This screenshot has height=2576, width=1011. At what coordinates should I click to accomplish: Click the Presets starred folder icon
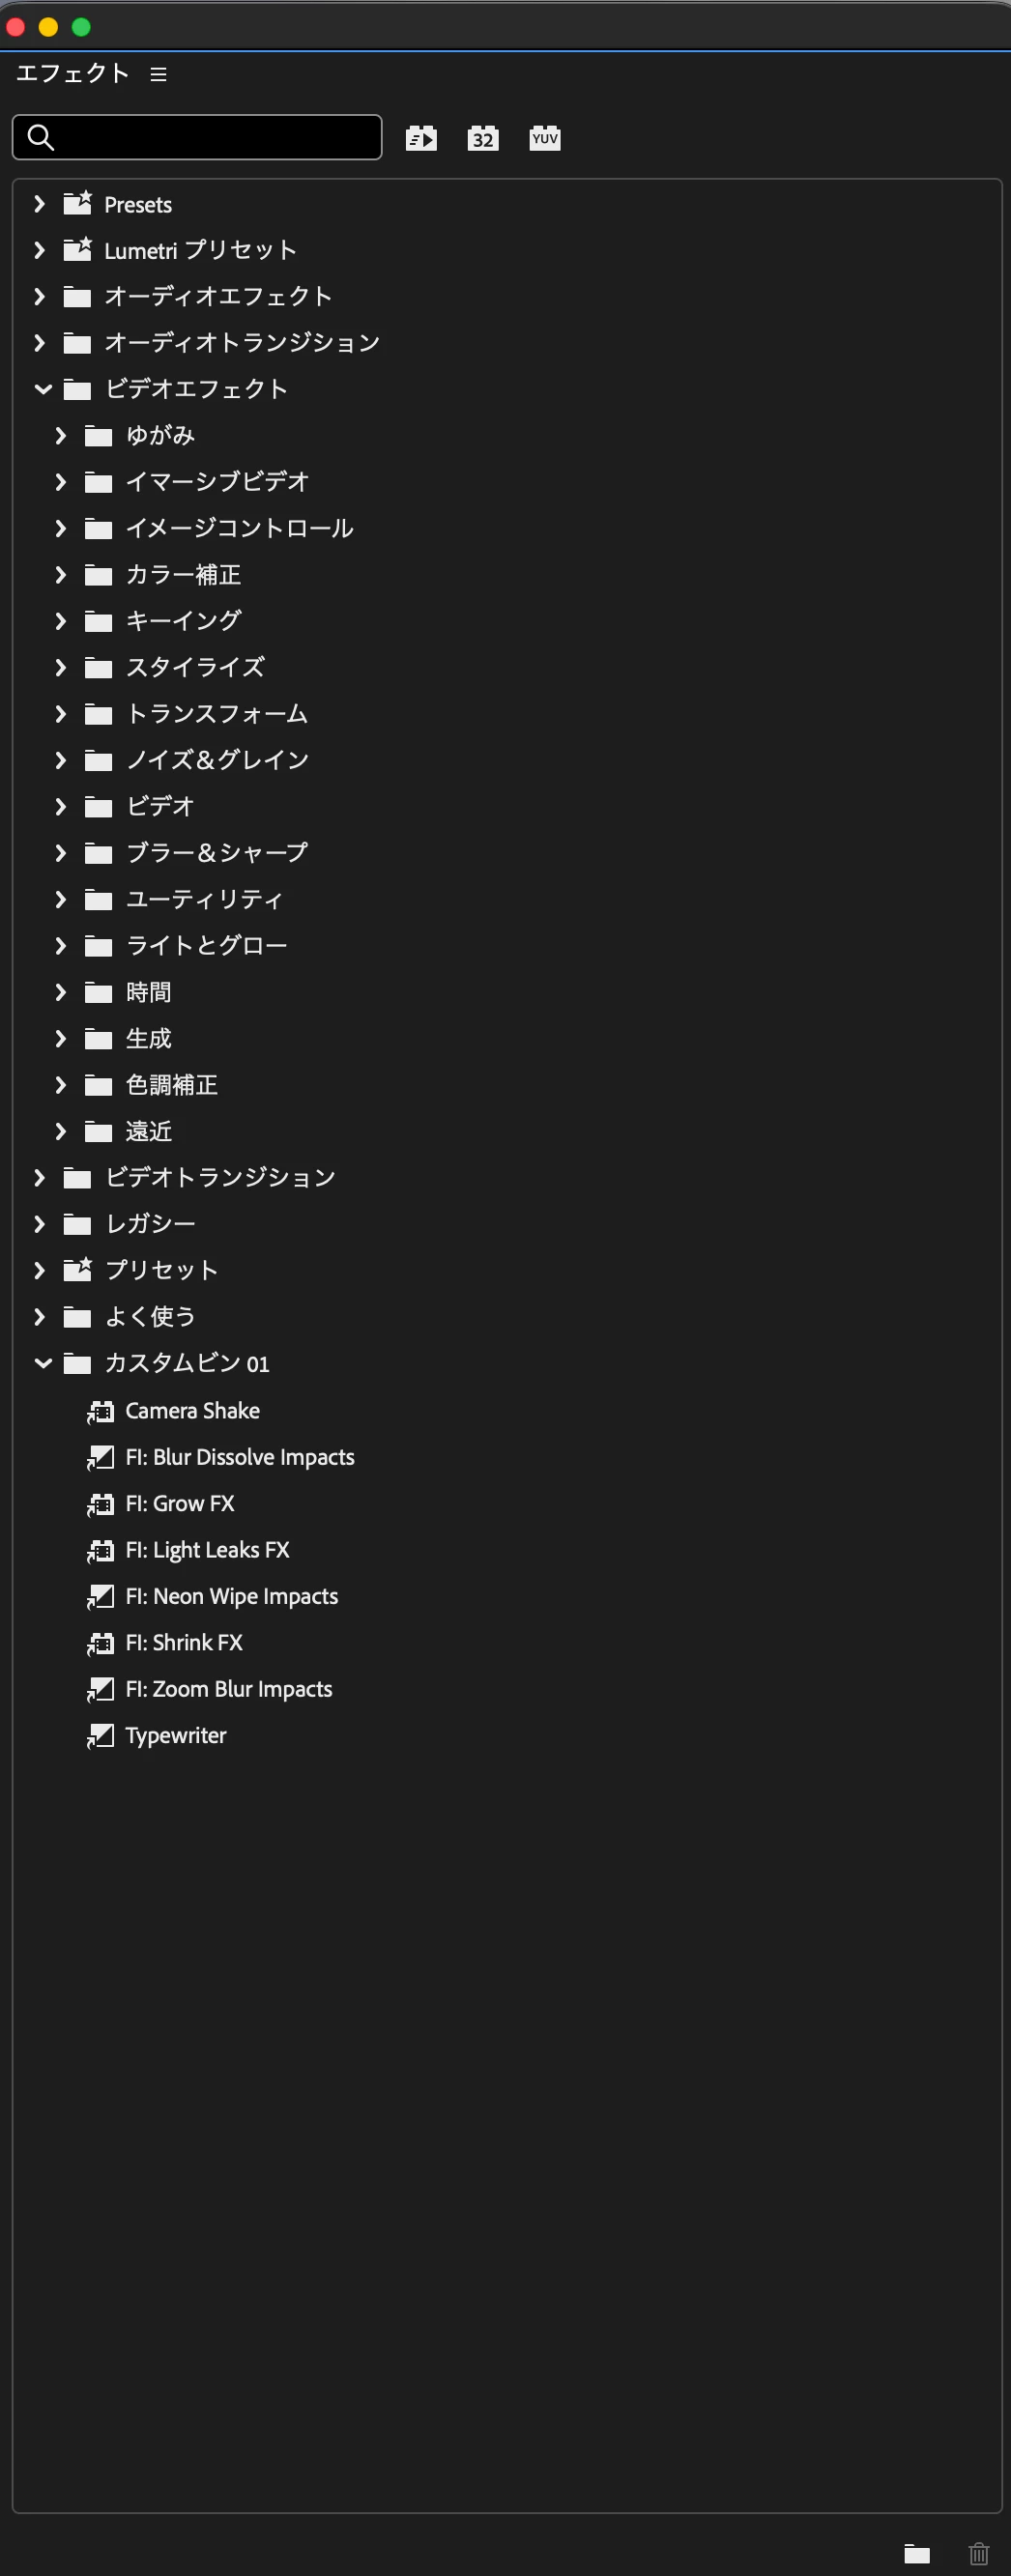(77, 203)
